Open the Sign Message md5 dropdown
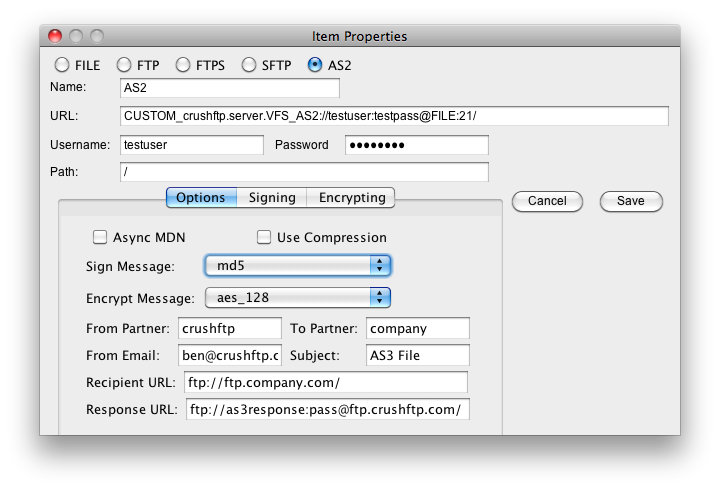This screenshot has height=490, width=720. 298,265
